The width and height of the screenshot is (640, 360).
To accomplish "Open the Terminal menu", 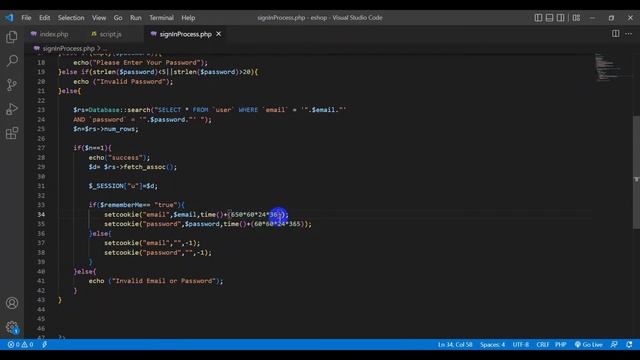I will [161, 18].
